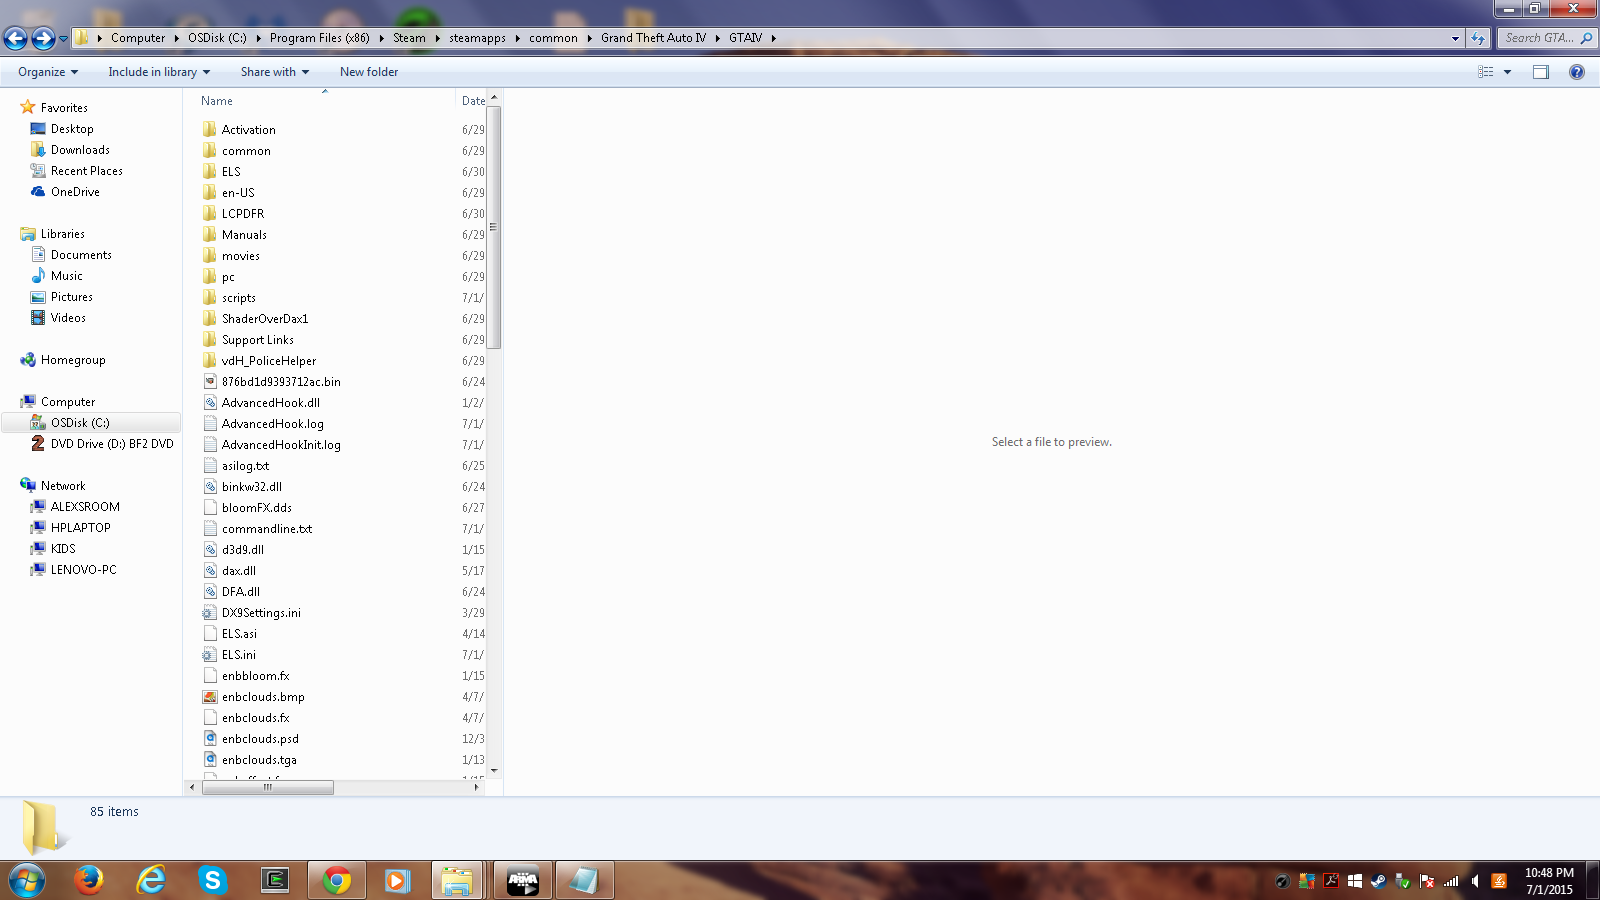Navigate to Steam in the address bar
1600x900 pixels.
pos(409,38)
